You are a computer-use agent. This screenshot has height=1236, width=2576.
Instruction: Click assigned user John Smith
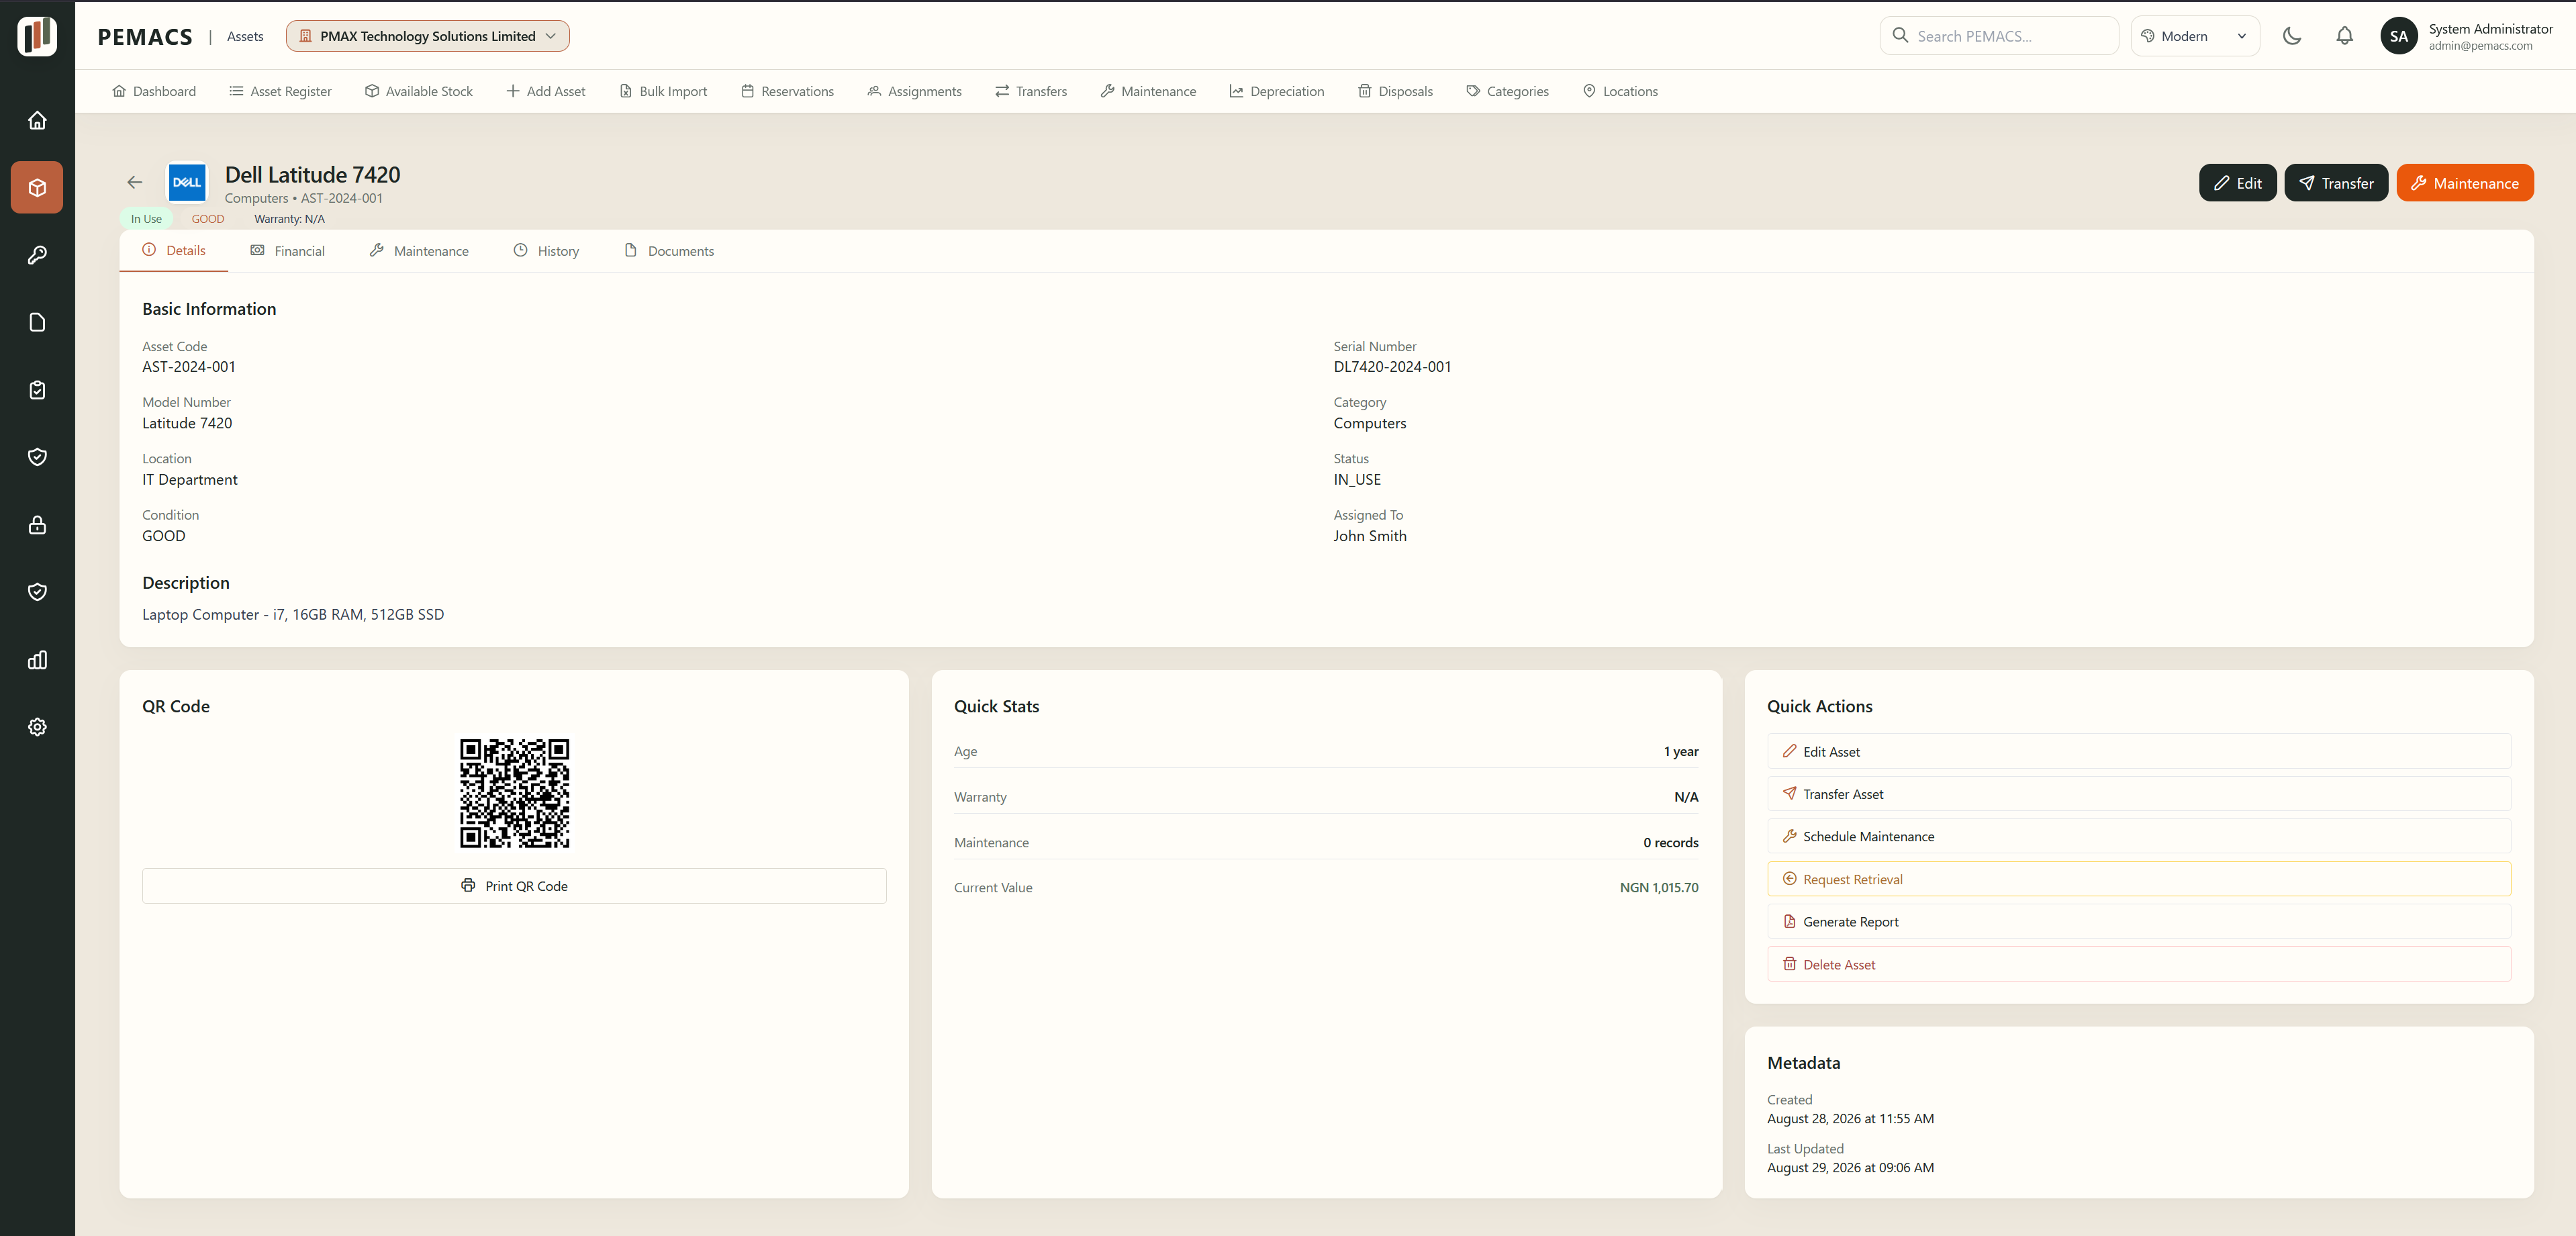[1370, 536]
